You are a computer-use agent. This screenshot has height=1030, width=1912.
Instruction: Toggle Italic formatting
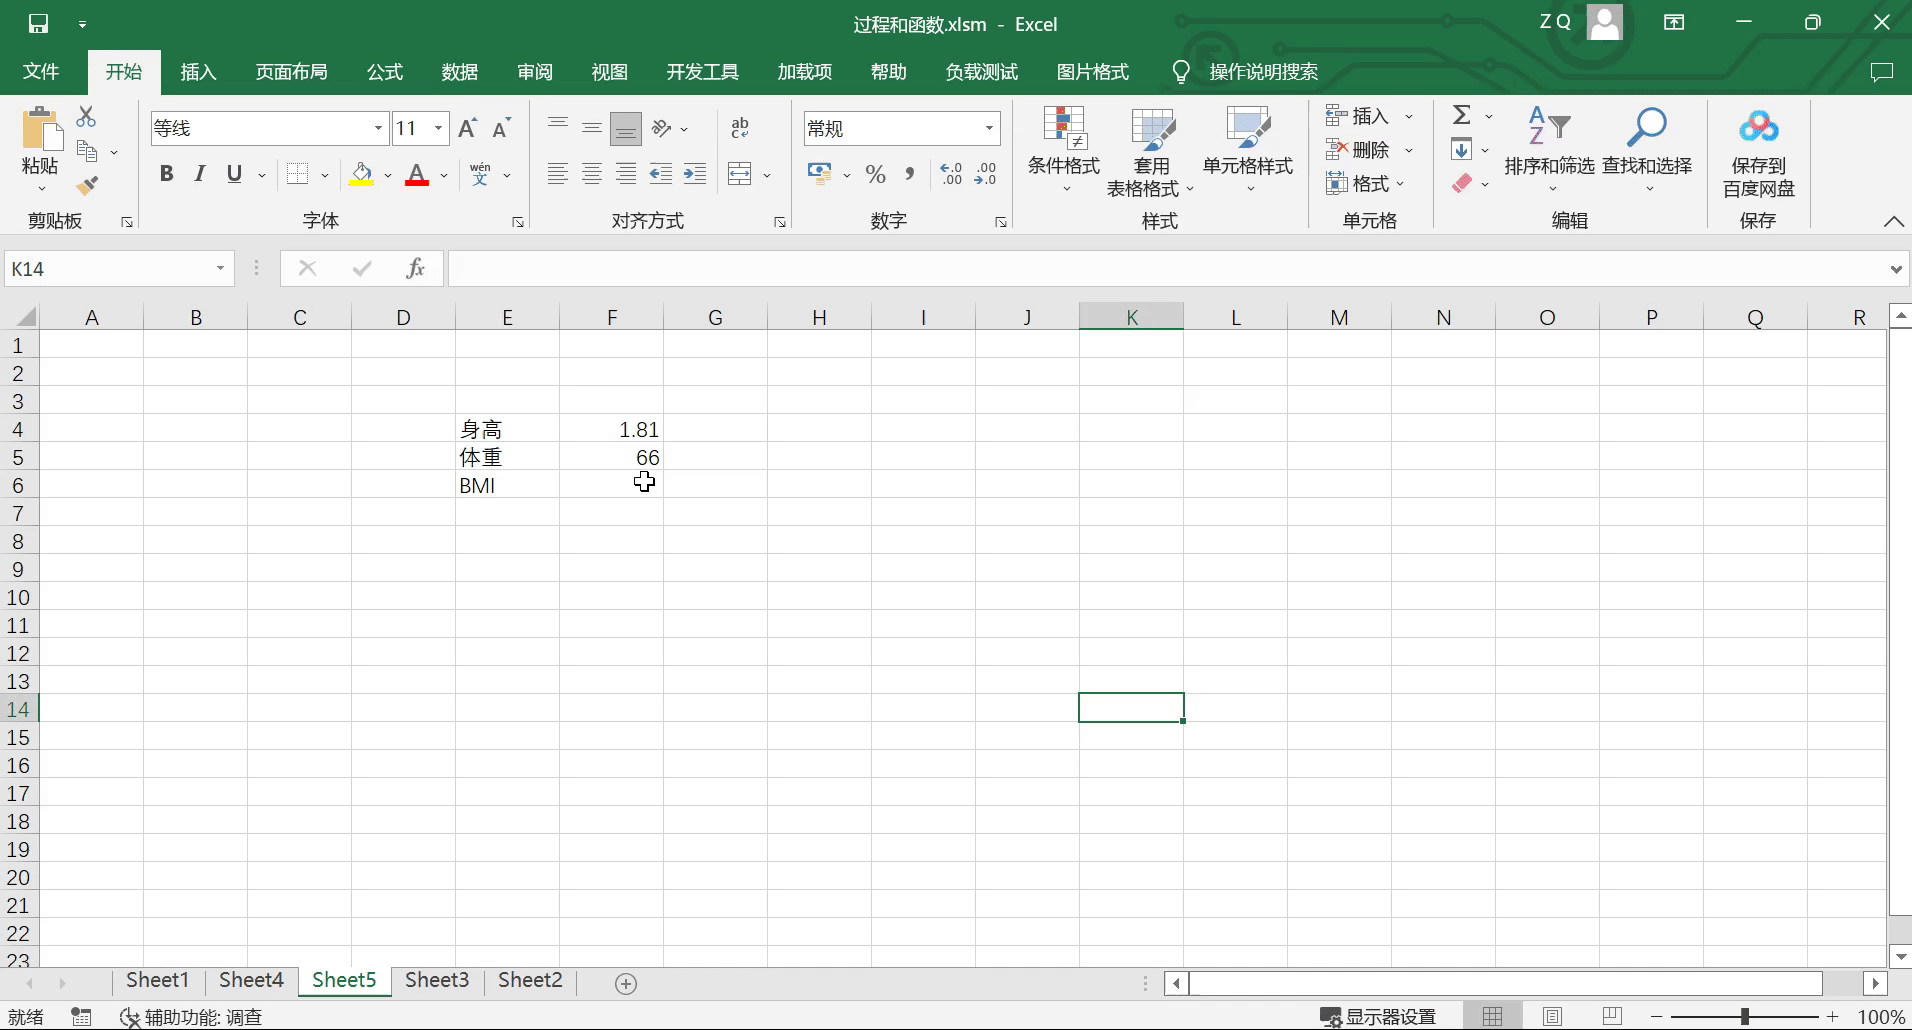coord(200,174)
